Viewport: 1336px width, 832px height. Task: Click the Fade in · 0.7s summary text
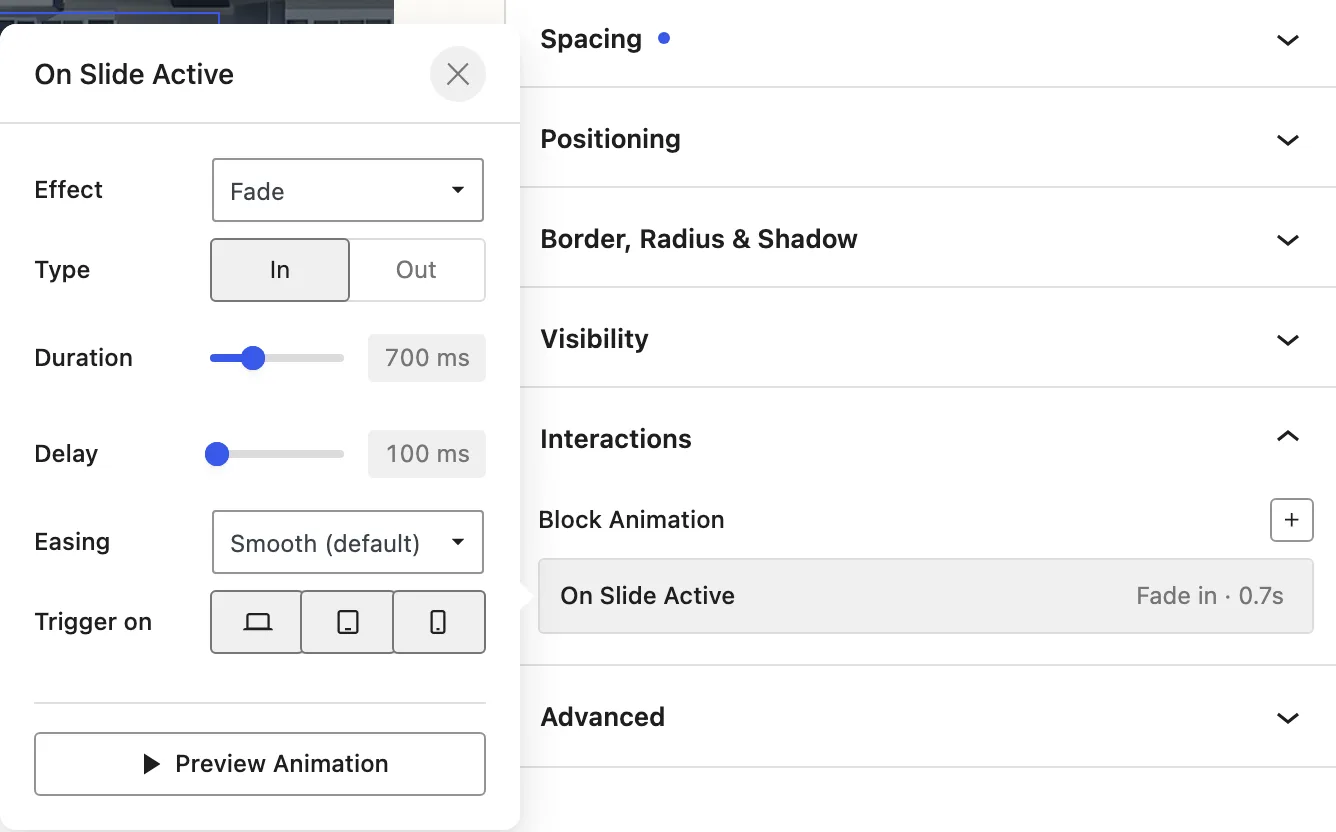tap(1210, 596)
